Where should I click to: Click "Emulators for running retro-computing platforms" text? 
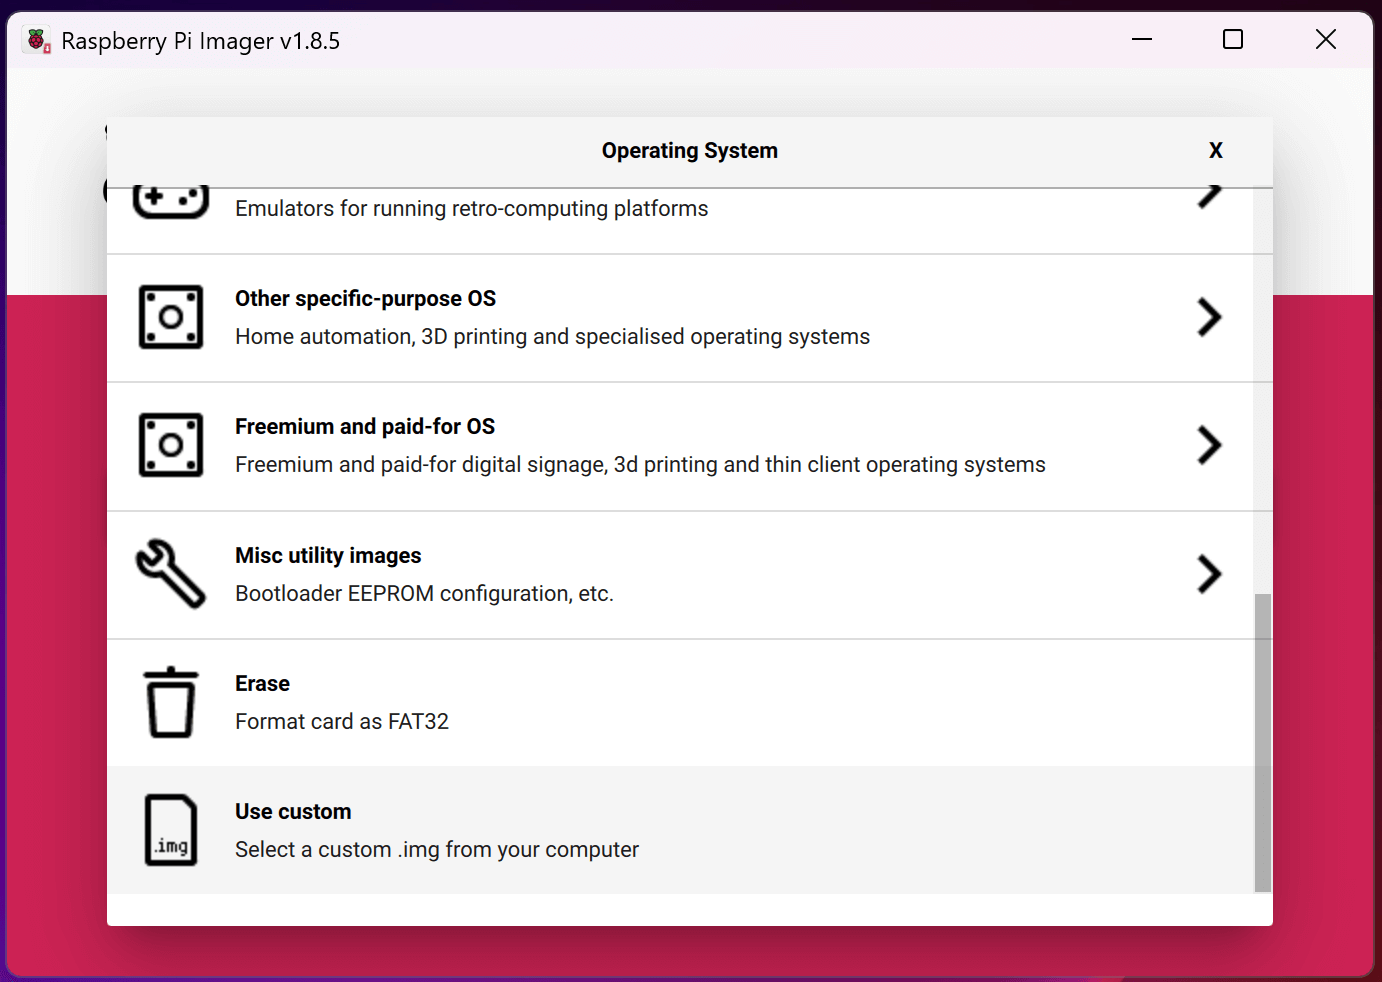[x=471, y=209]
